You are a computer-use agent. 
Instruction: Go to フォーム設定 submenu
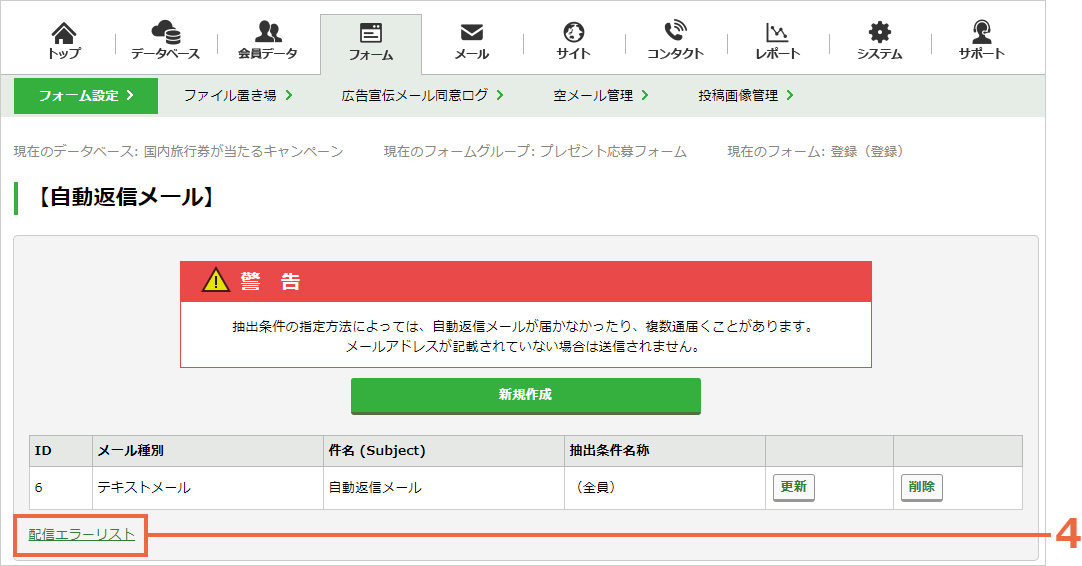click(86, 95)
